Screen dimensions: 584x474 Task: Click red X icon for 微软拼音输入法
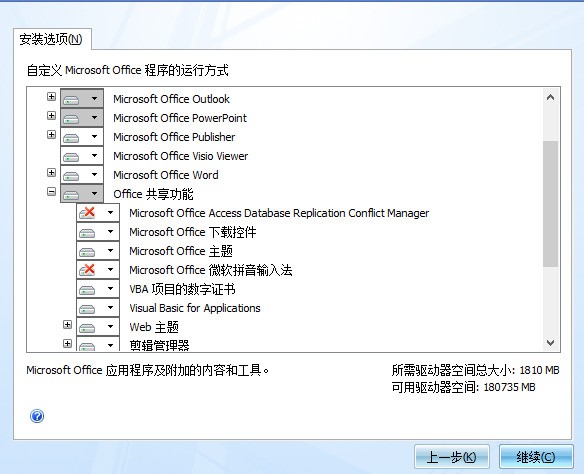(x=87, y=270)
